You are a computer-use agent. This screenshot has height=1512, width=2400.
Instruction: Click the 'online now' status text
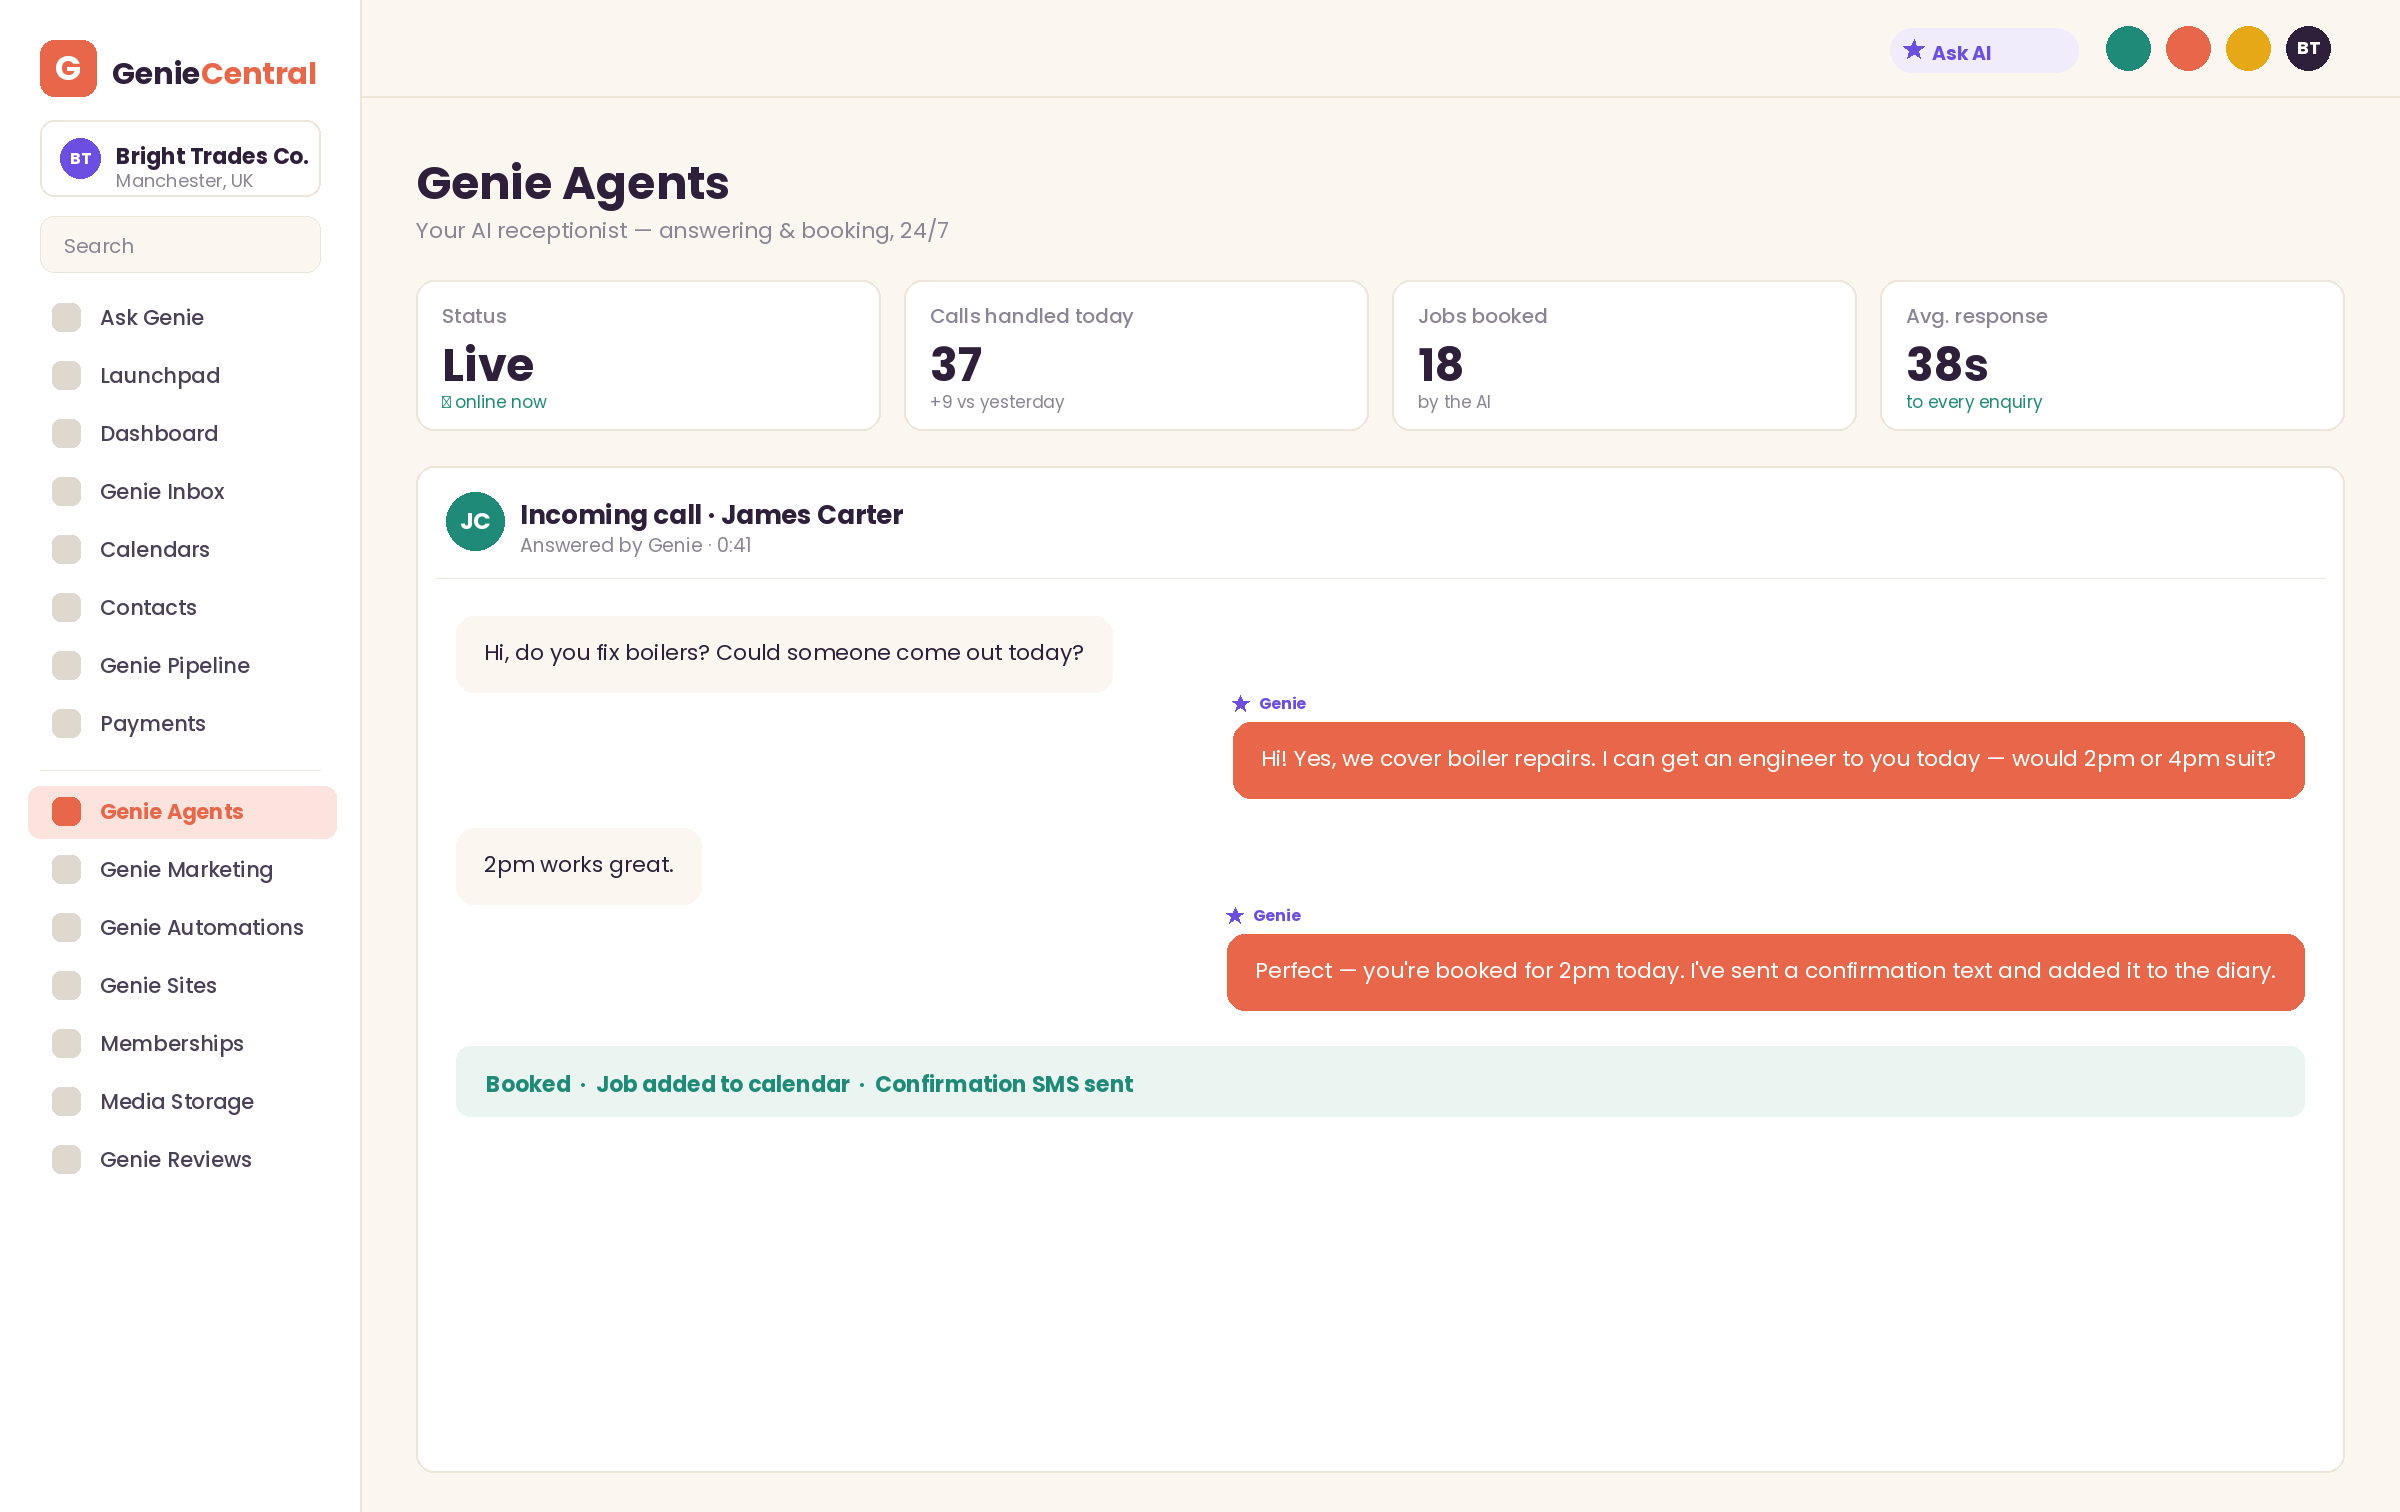[x=494, y=402]
